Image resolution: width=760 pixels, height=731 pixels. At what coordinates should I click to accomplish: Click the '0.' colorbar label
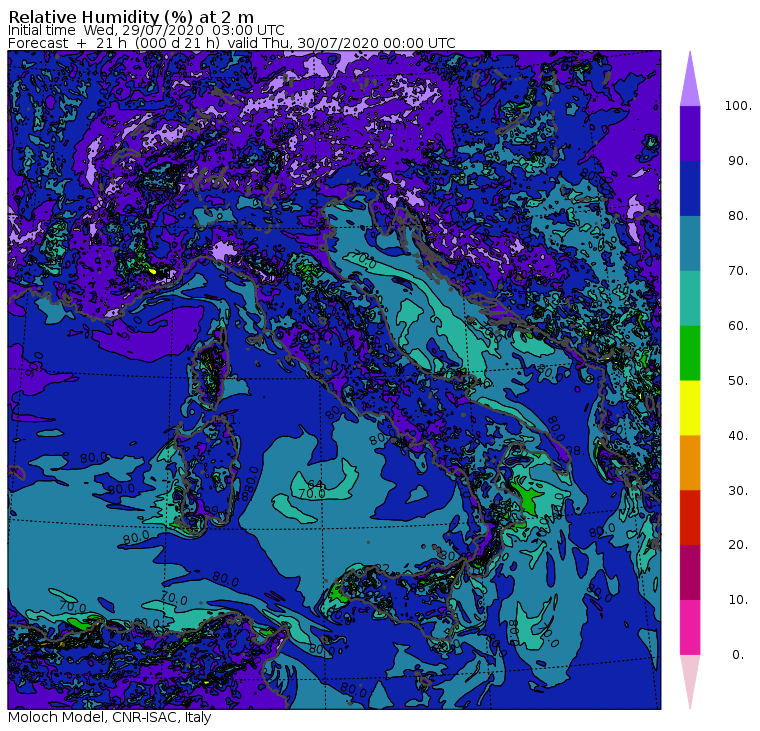tap(738, 655)
